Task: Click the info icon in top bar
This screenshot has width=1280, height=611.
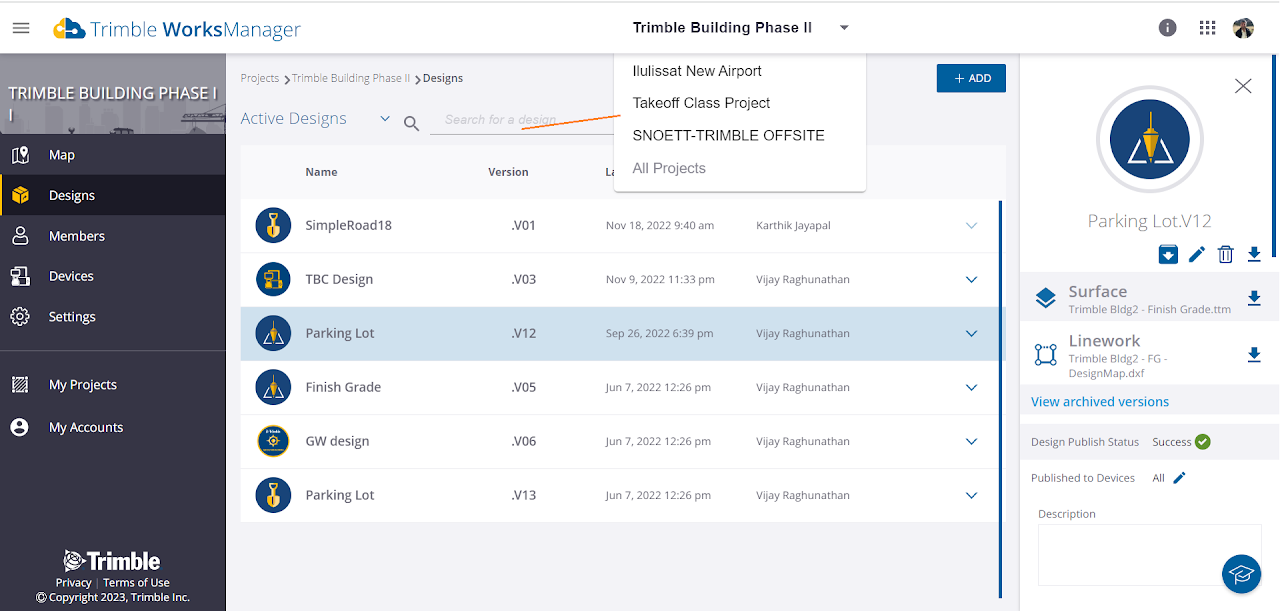Action: 1167,28
